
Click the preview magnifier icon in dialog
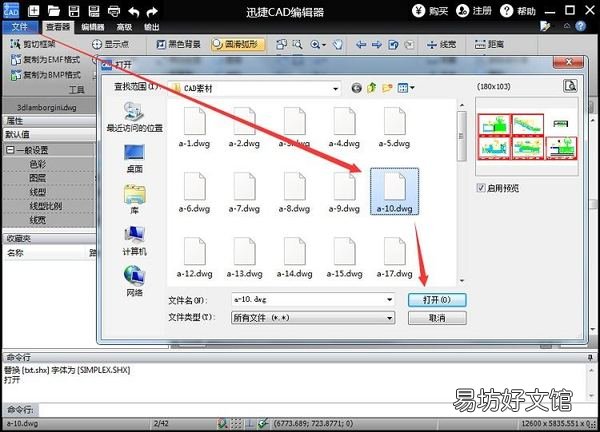pos(570,86)
